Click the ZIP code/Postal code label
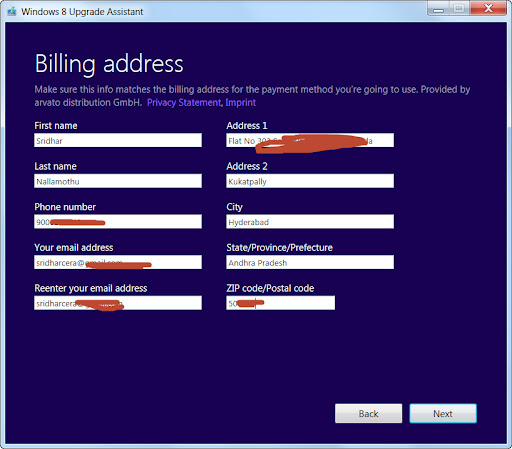Screen dimensions: 512x449 pos(270,288)
